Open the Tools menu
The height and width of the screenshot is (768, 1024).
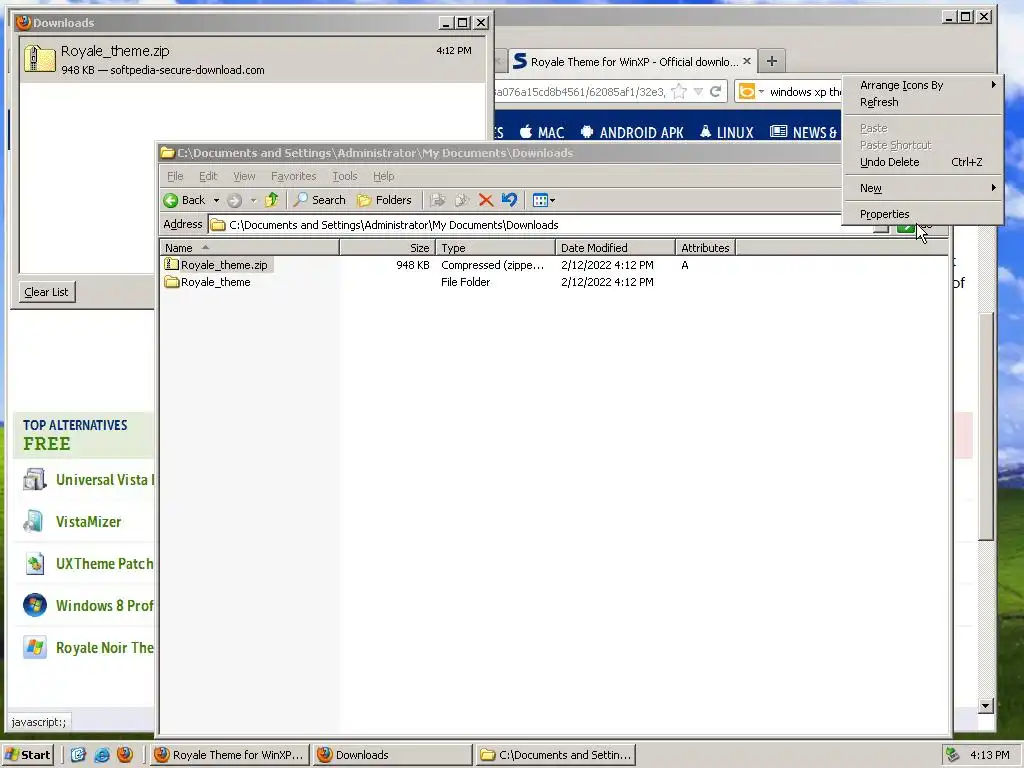[344, 176]
